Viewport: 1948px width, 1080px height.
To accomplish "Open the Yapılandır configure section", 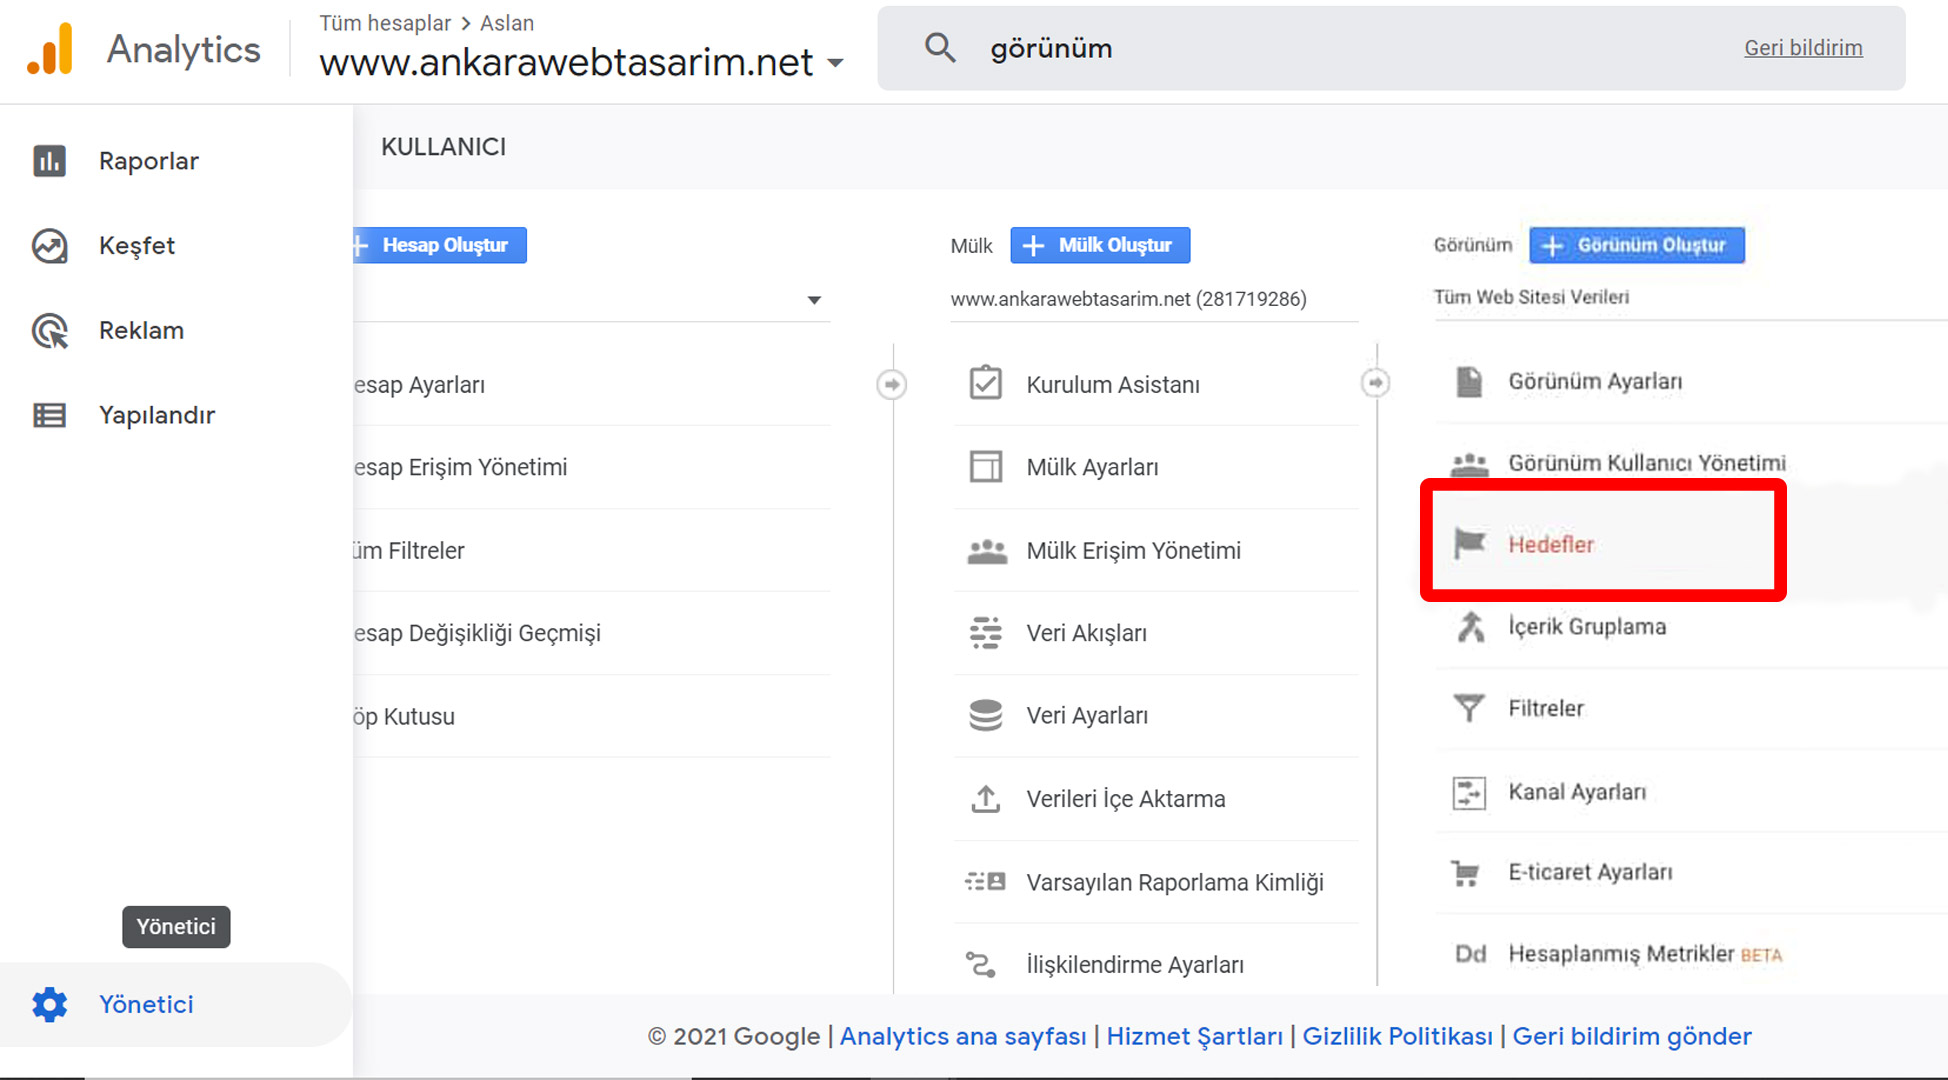I will click(50, 414).
